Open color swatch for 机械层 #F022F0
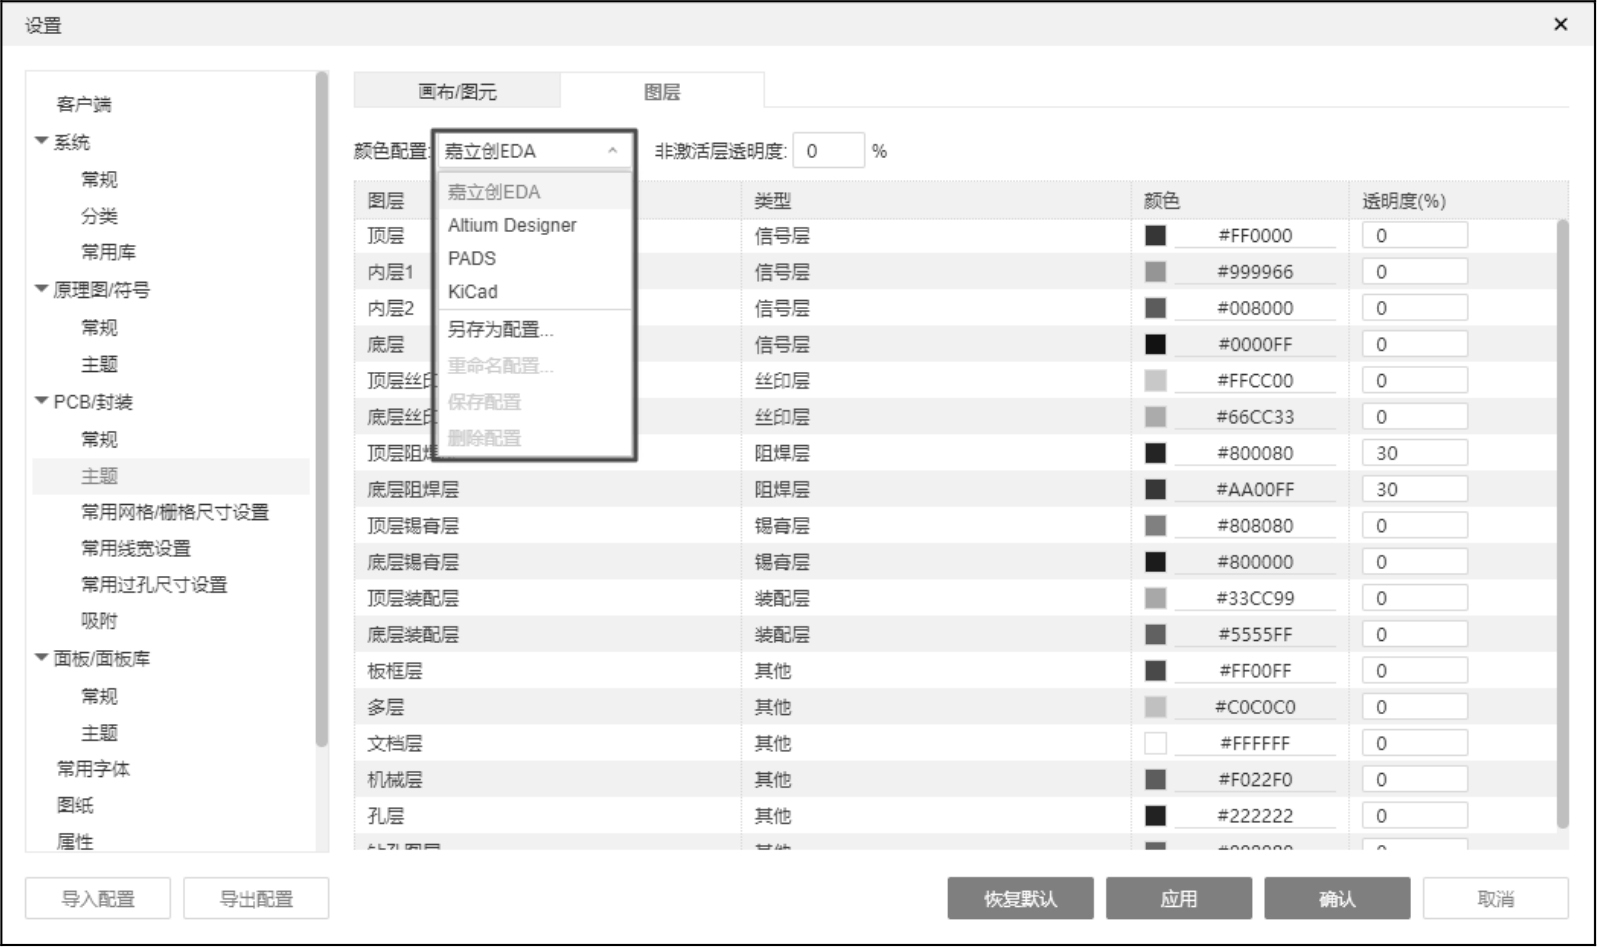 (x=1155, y=779)
